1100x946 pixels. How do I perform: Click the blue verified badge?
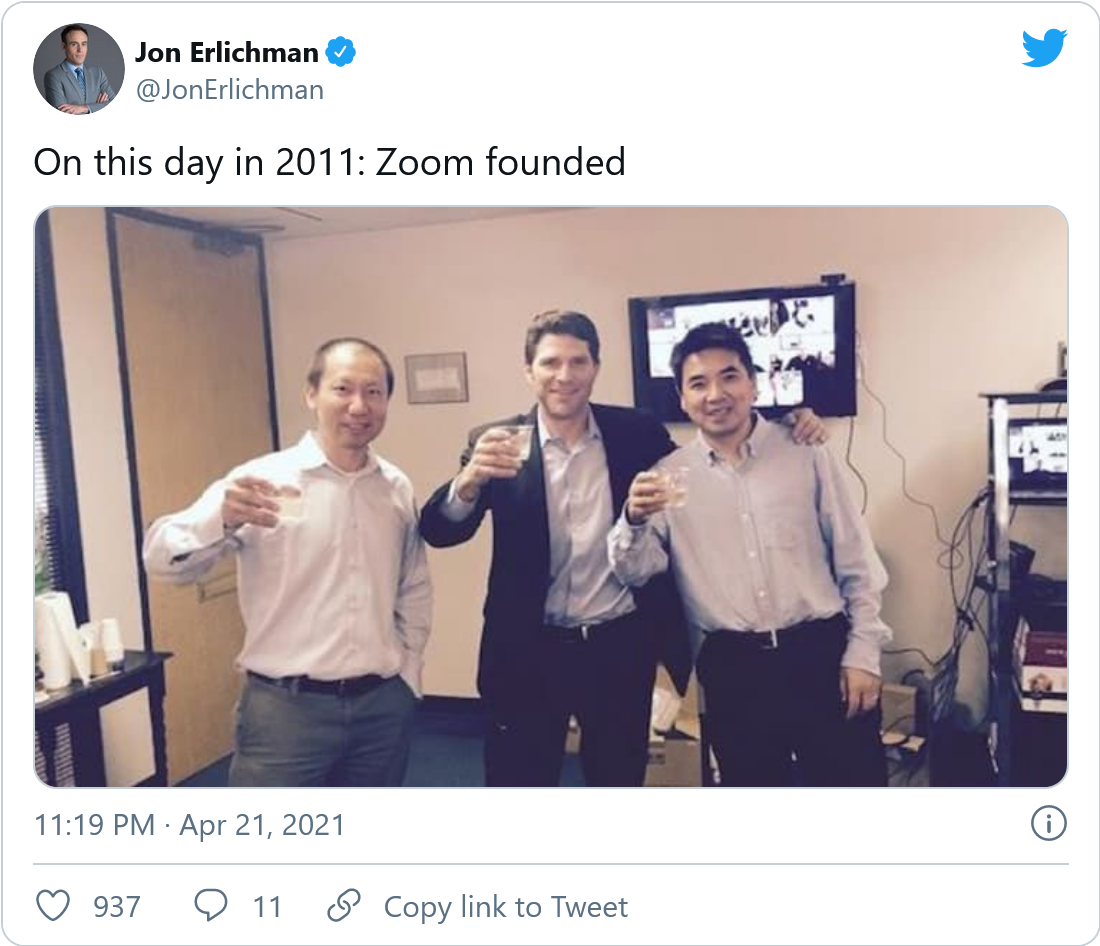coord(343,52)
